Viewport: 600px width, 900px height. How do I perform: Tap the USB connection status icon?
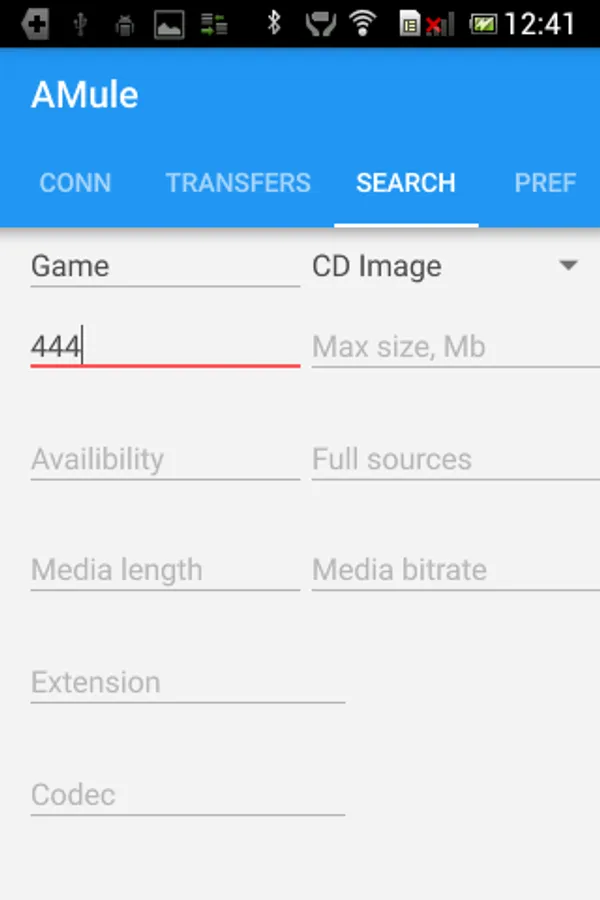pyautogui.click(x=80, y=24)
